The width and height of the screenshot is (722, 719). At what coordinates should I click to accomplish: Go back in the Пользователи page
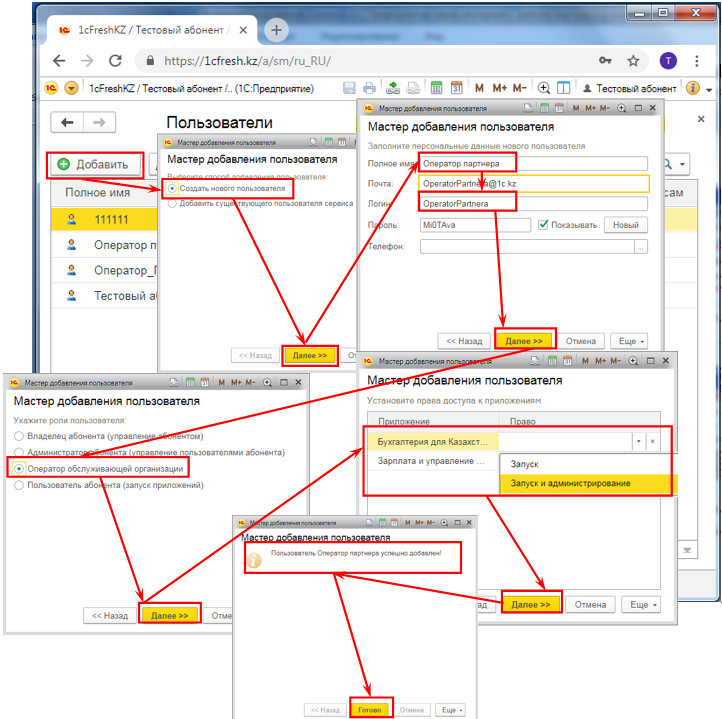(x=67, y=123)
